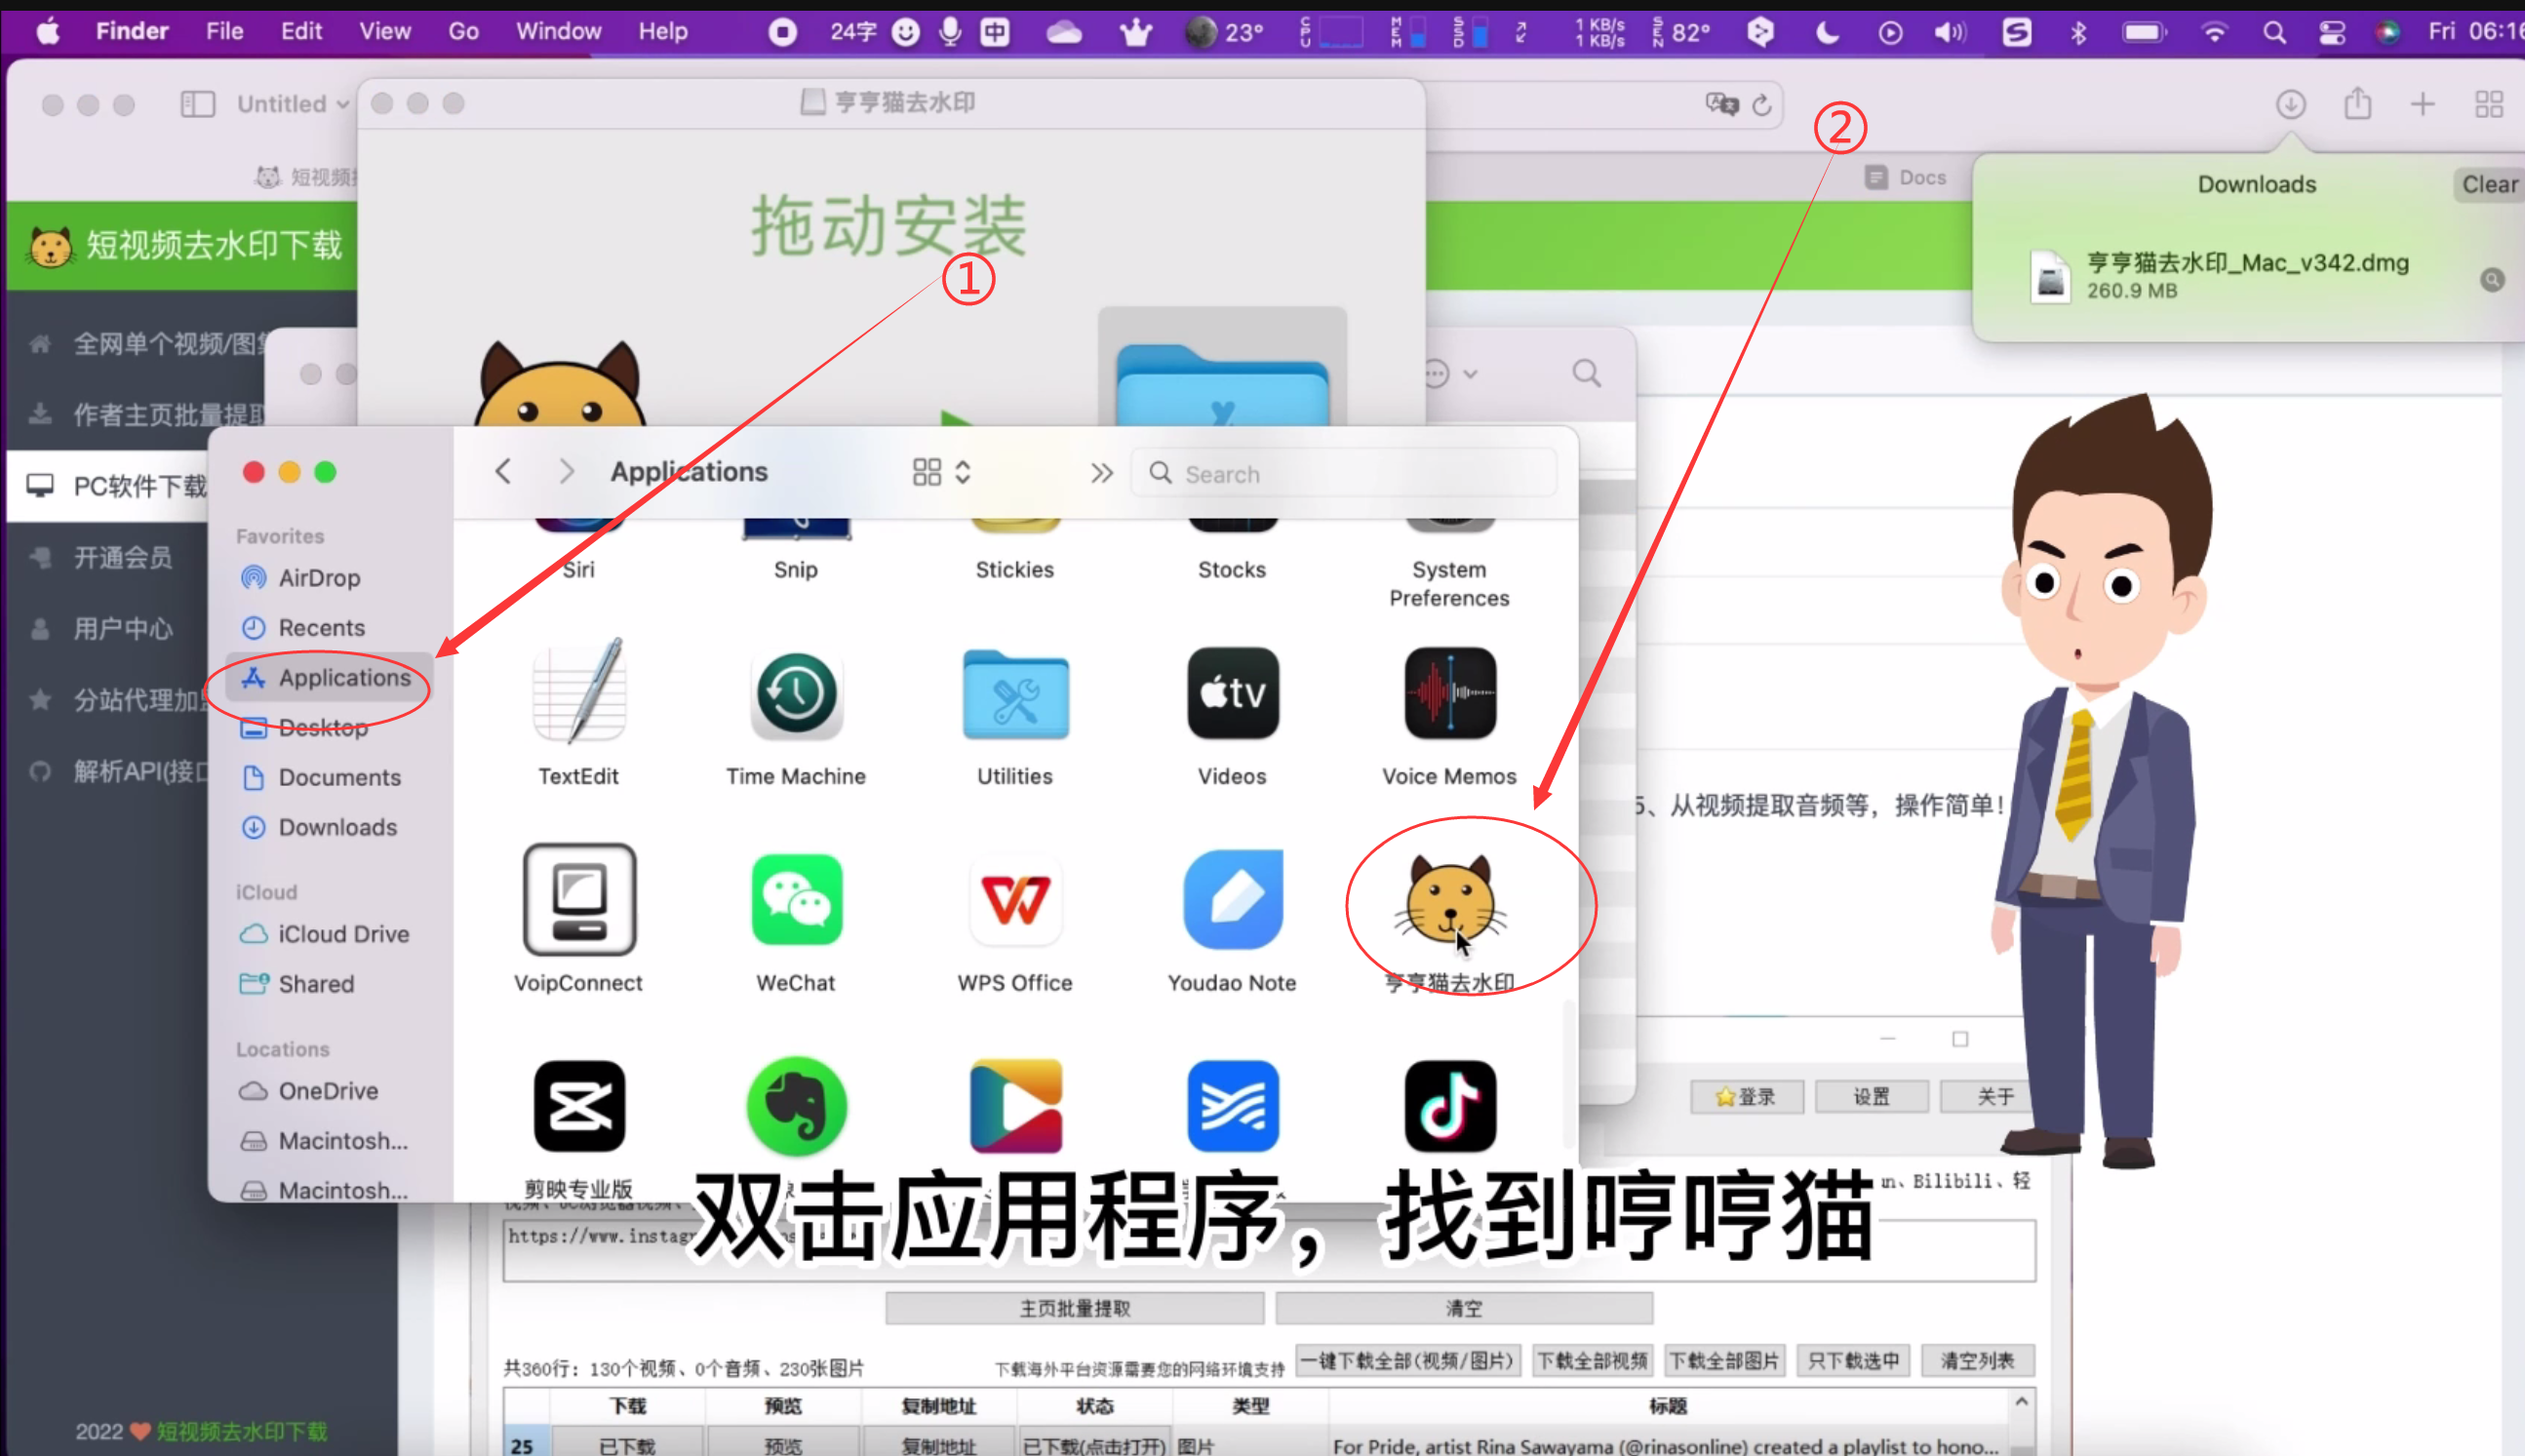The image size is (2525, 1456).
Task: Change Finder icon view mode dropdown
Action: (941, 473)
